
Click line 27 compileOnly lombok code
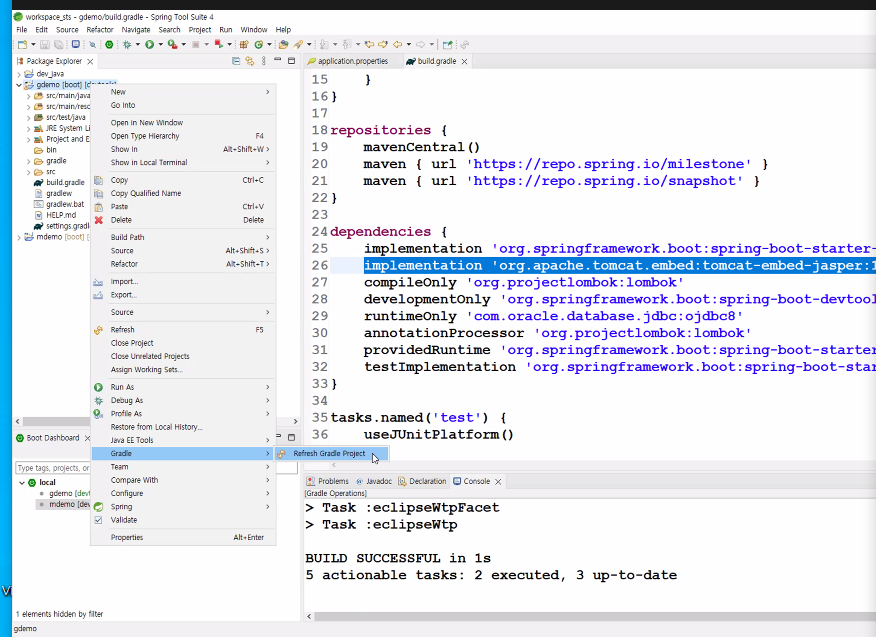pyautogui.click(x=523, y=283)
